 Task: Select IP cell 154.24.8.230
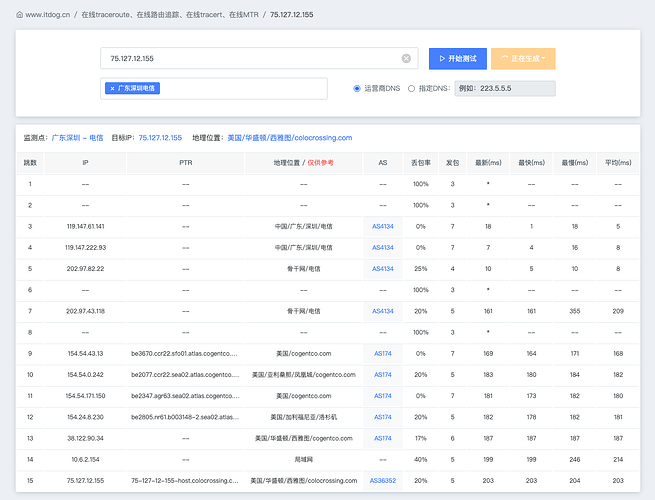[85, 417]
